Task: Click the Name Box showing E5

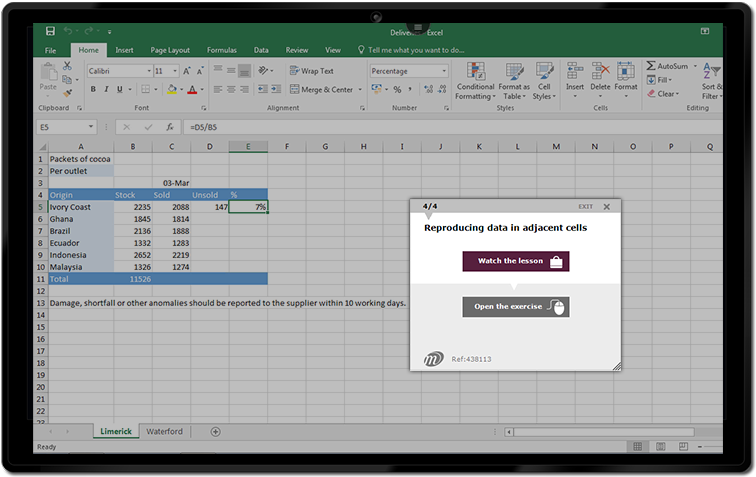Action: pyautogui.click(x=67, y=127)
